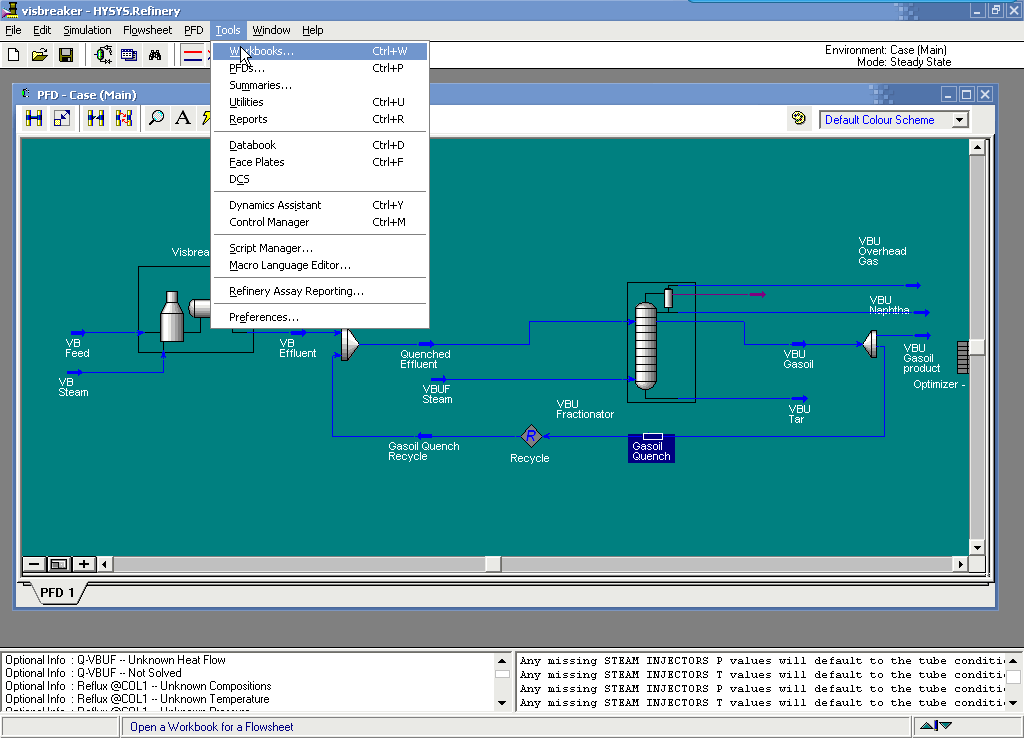Click the 'Reflux @COL1 -- Unknown Compositions' message
Screen dimensions: 1024x738
138,686
